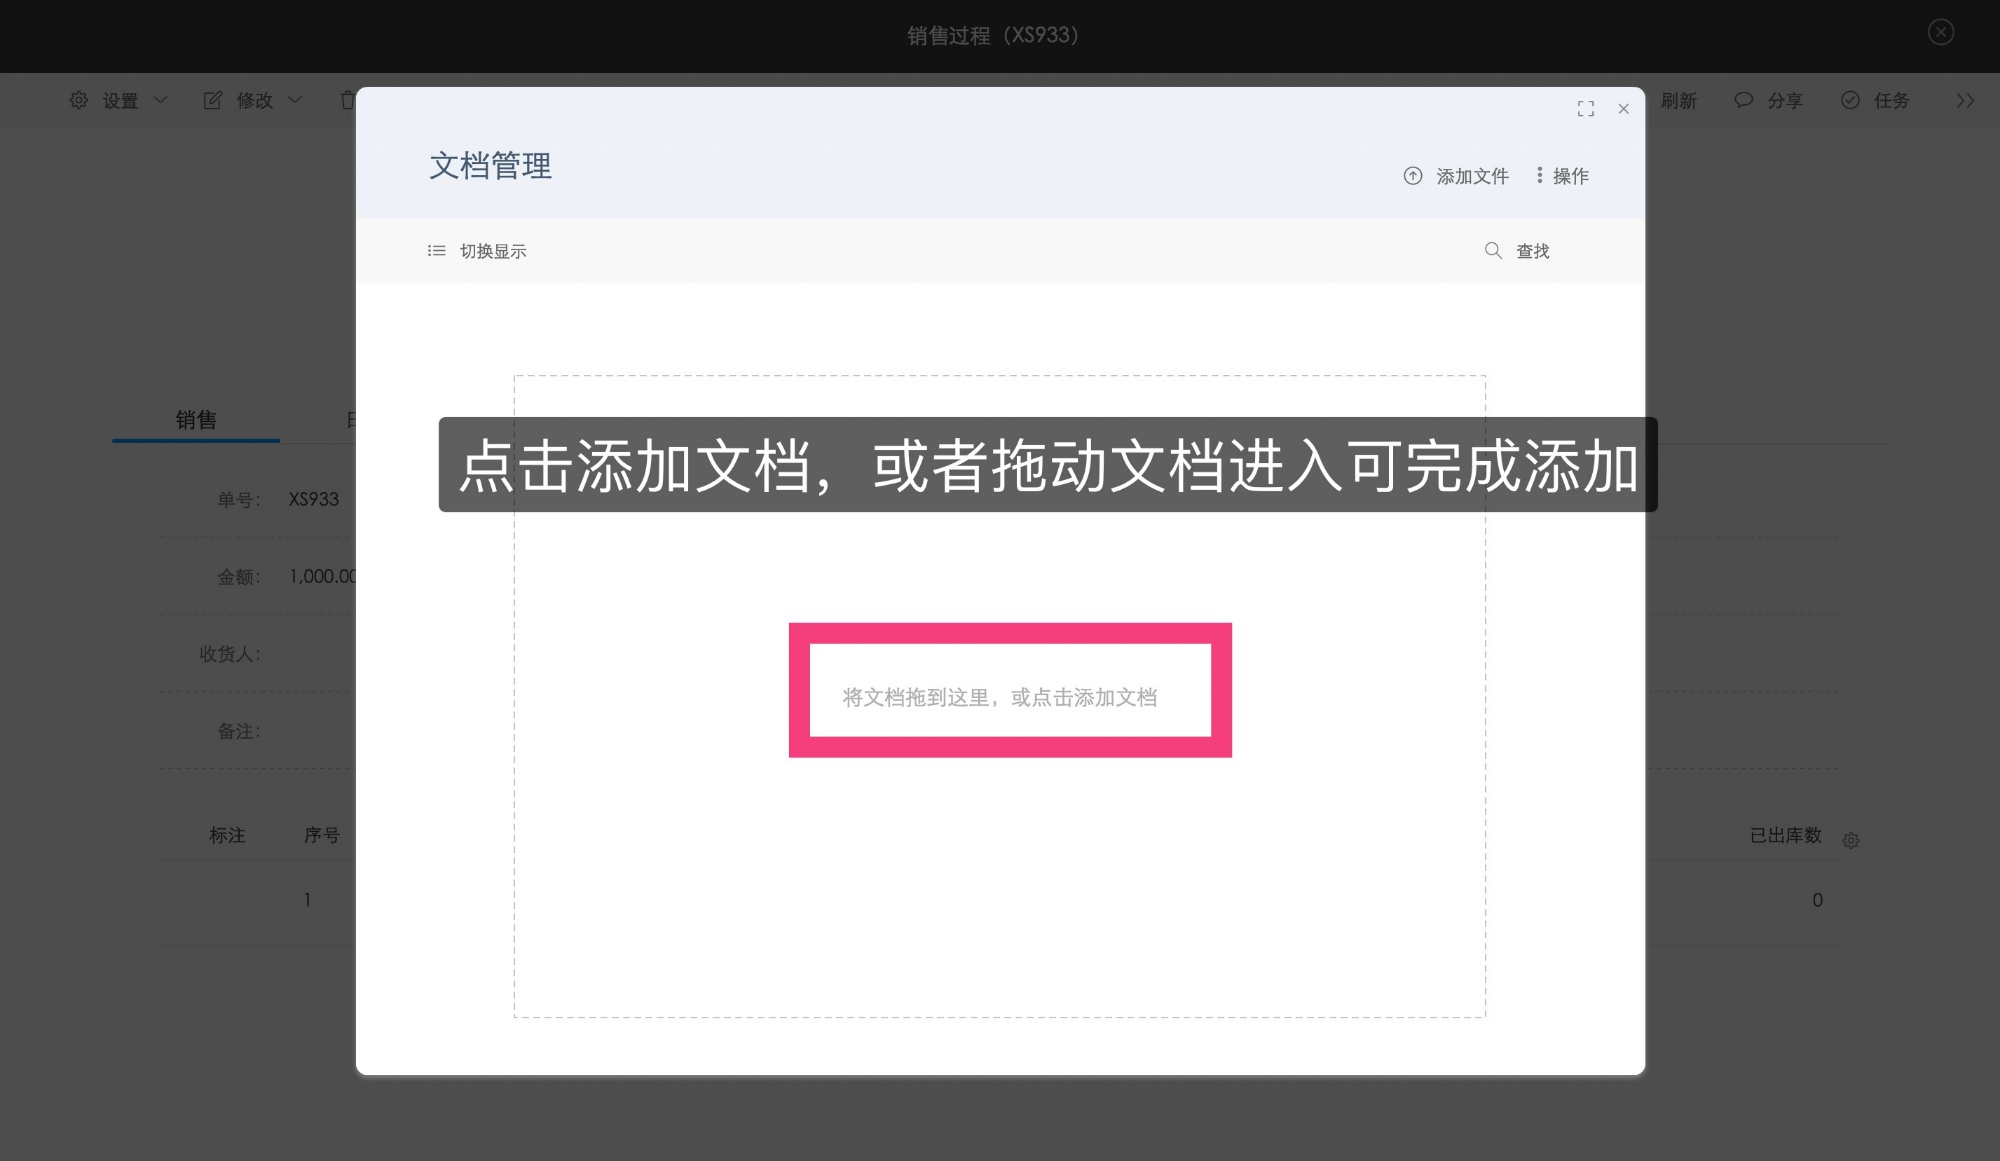This screenshot has width=2000, height=1161.
Task: Open settings via the gear icon
Action: [79, 100]
